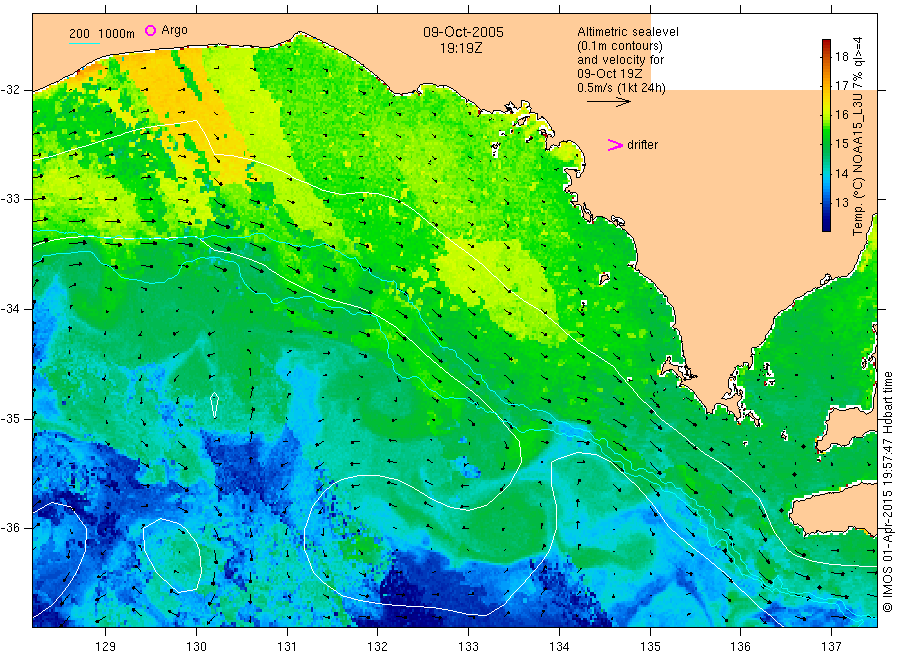Click the 'Argo' legend label
Image resolution: width=900 pixels, height=660 pixels.
pos(174,30)
